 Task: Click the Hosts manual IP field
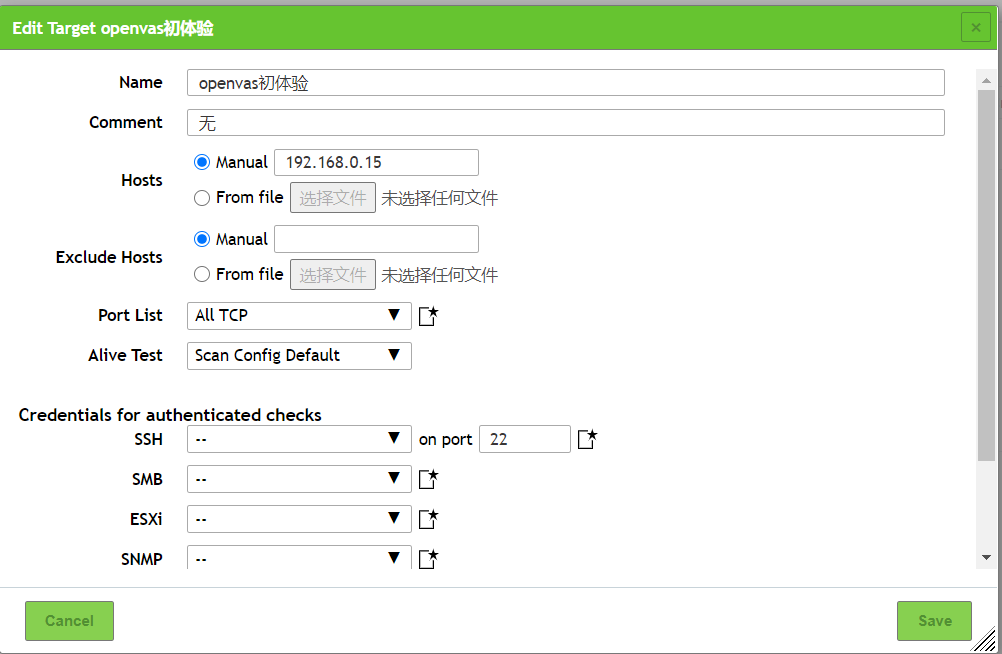(376, 162)
